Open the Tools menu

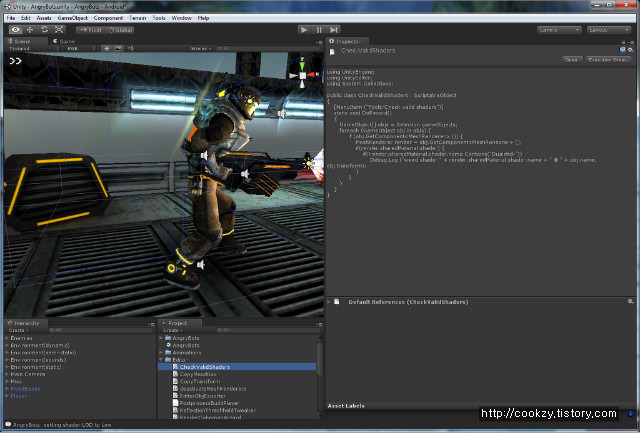point(159,18)
